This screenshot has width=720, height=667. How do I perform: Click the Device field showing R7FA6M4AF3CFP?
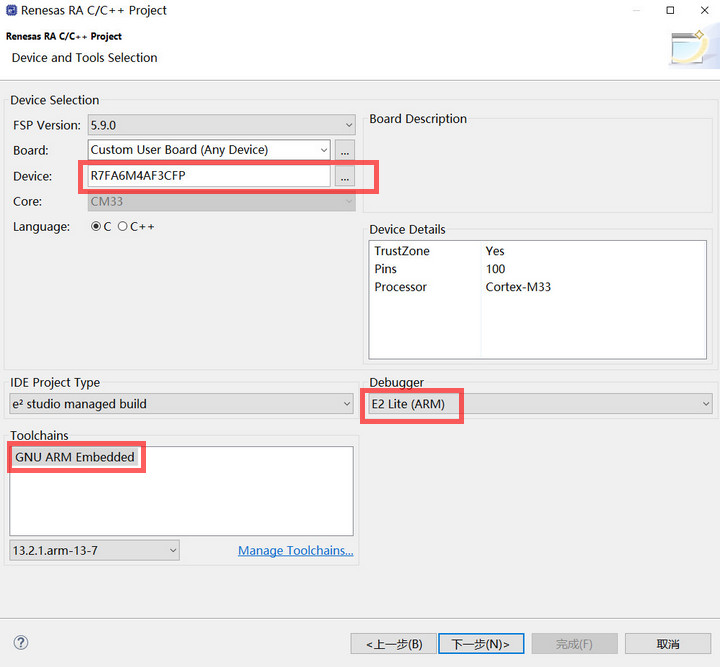point(209,176)
